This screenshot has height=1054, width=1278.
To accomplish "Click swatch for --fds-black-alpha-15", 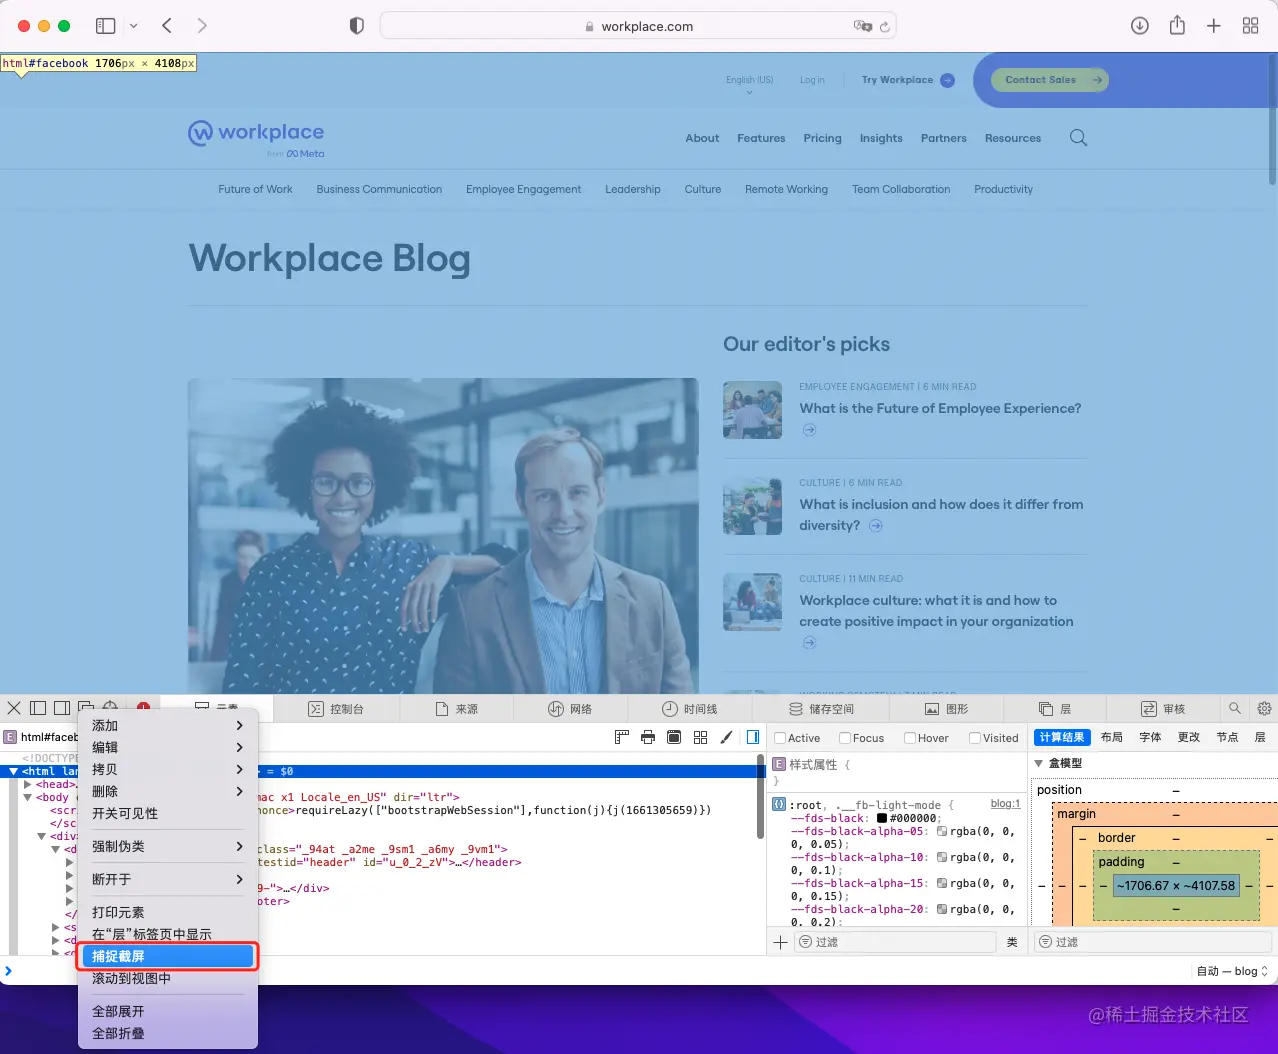I will coord(942,883).
